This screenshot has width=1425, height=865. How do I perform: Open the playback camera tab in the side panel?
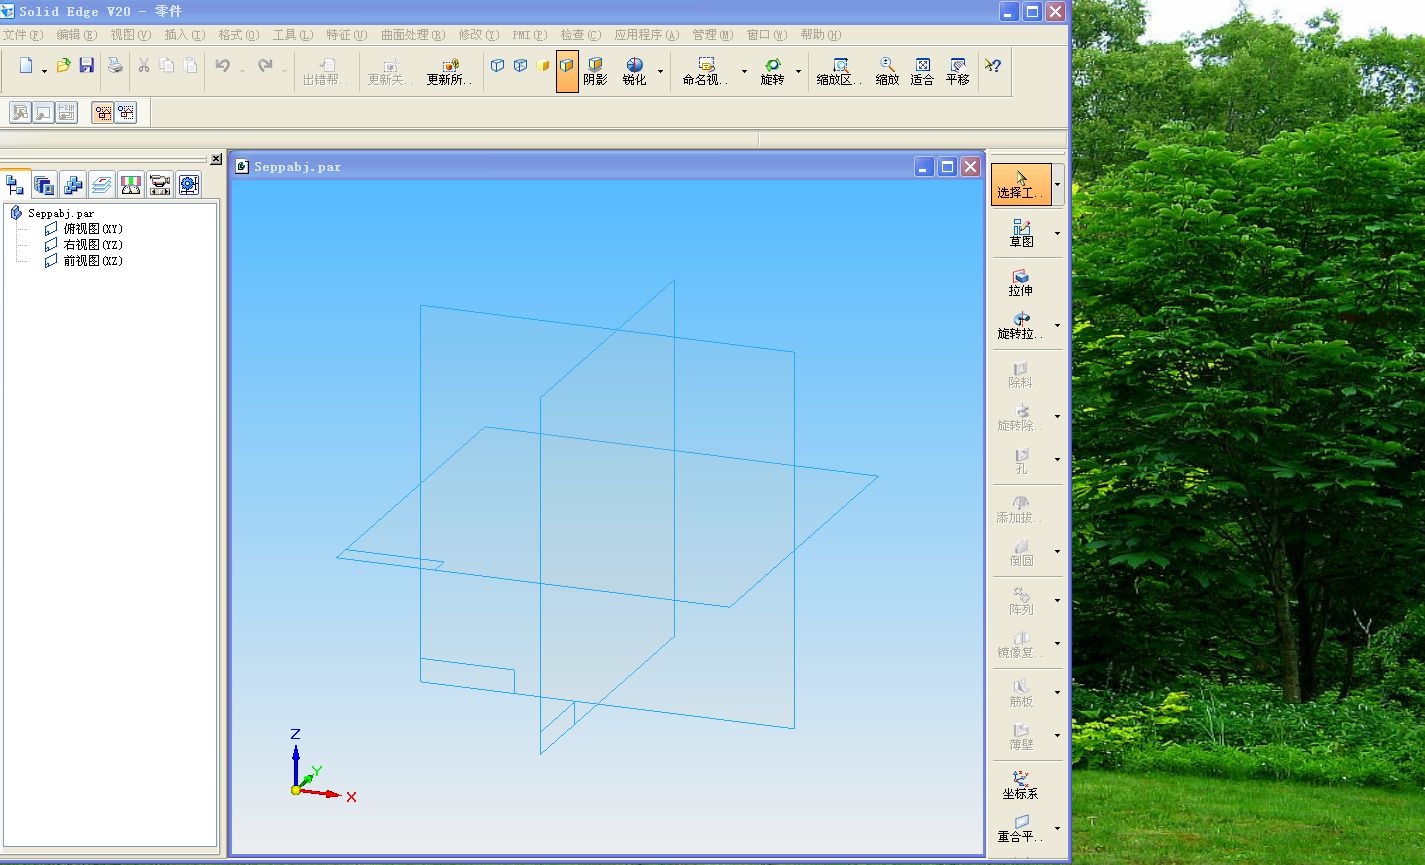[160, 184]
